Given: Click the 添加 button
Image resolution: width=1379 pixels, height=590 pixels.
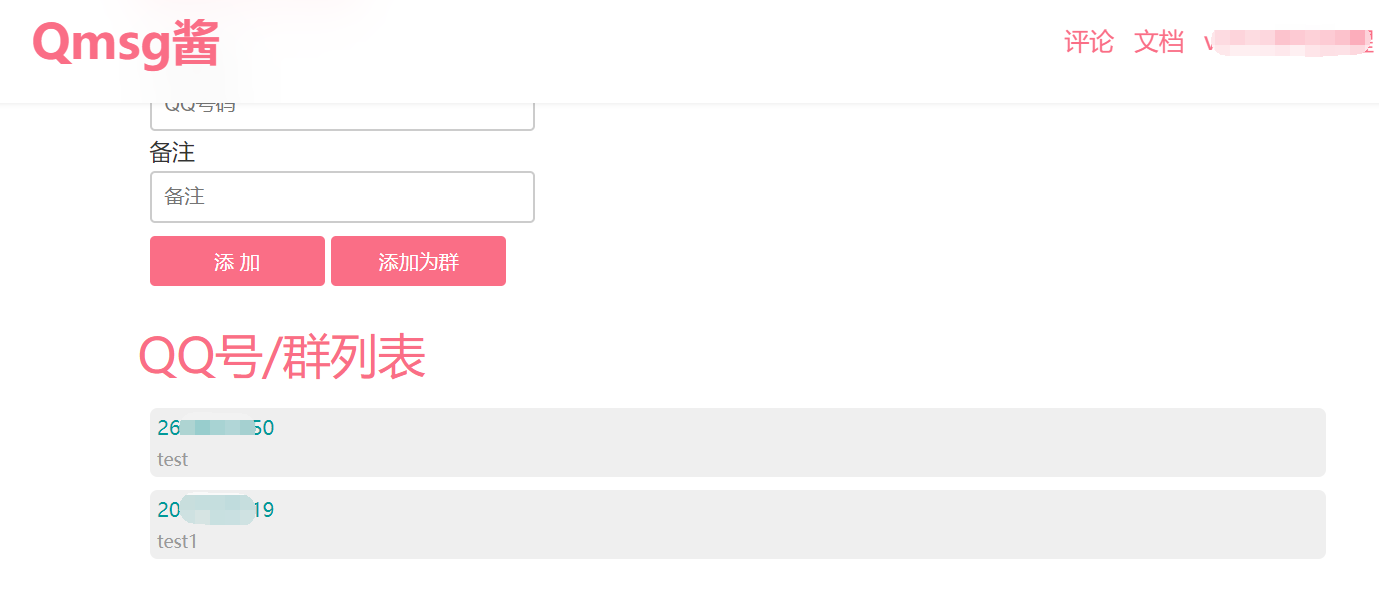Looking at the screenshot, I should 237,261.
